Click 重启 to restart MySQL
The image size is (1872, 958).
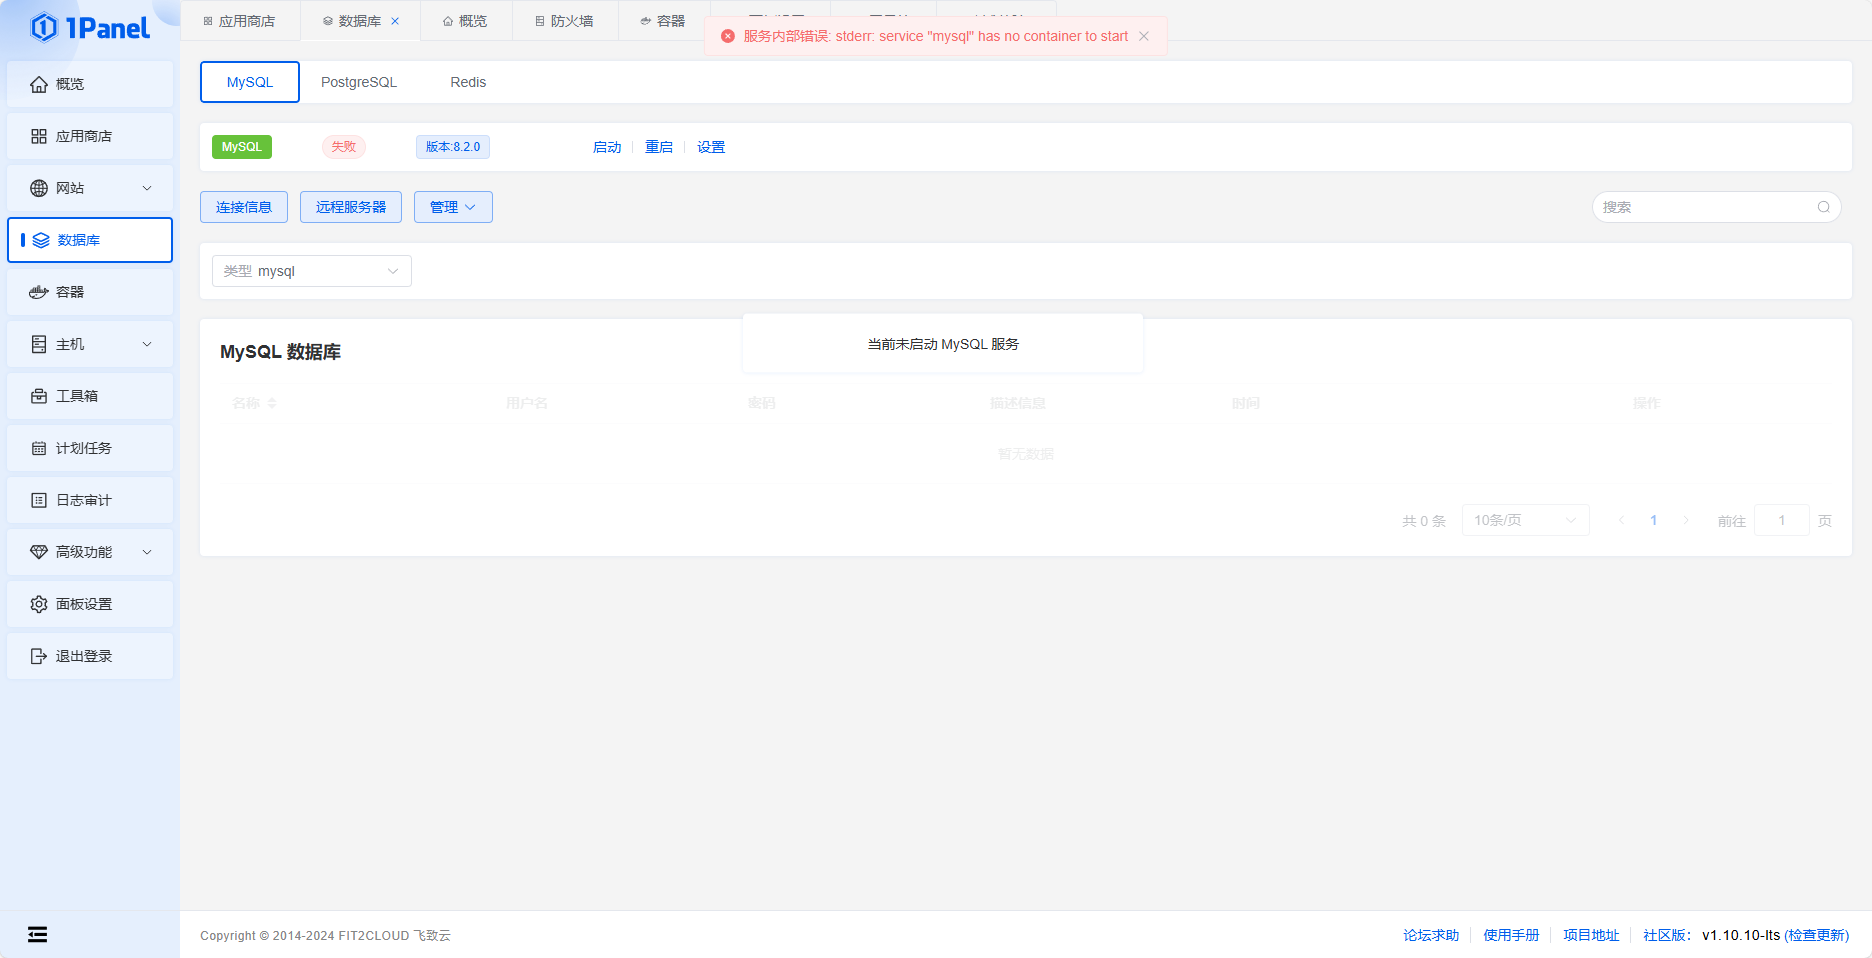pos(659,147)
